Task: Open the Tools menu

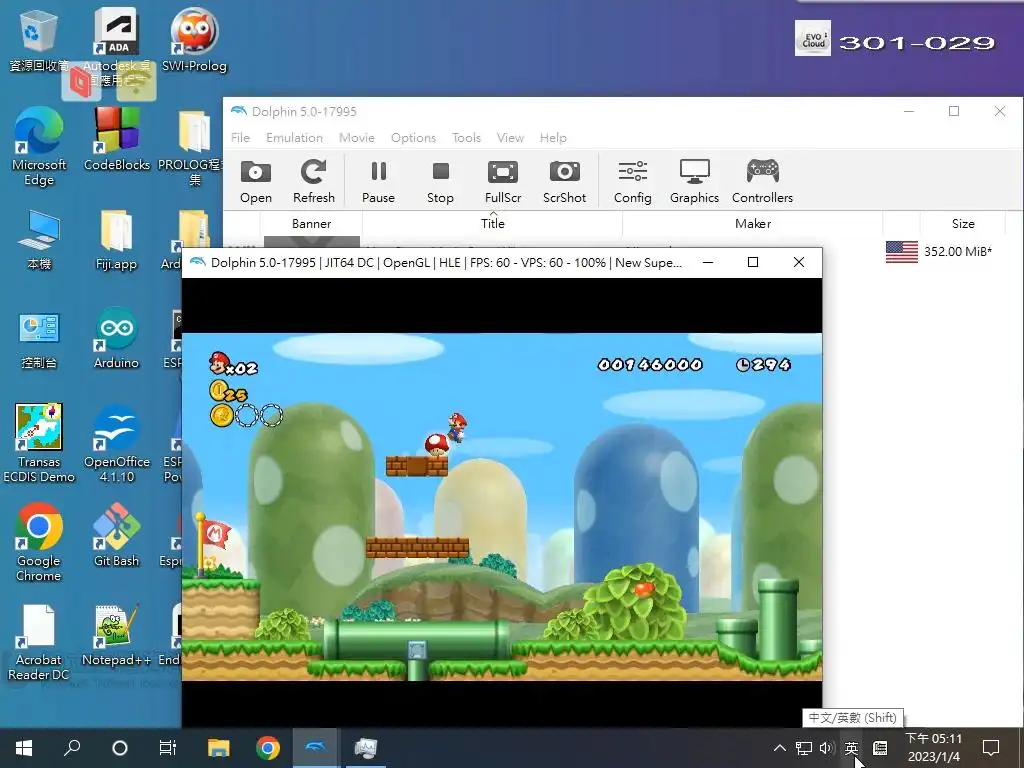Action: [x=466, y=138]
